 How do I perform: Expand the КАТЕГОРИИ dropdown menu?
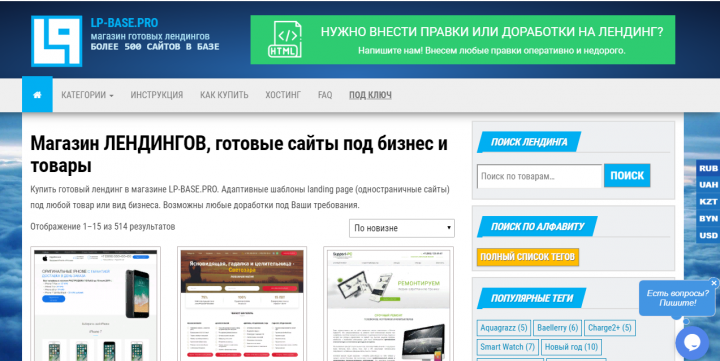coord(87,95)
